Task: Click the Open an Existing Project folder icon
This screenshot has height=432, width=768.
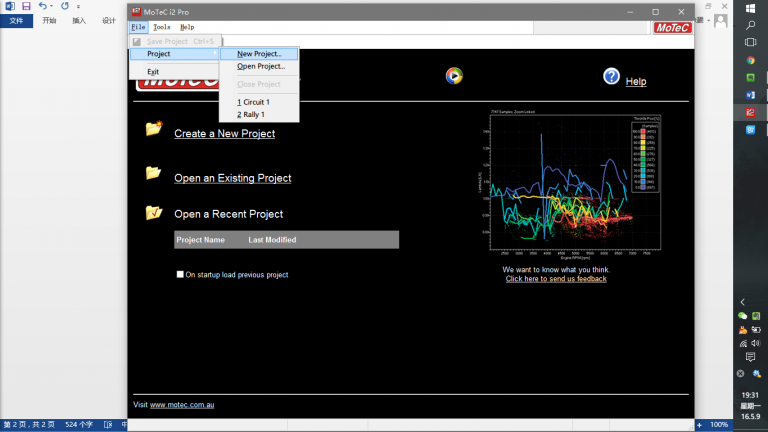Action: (153, 172)
